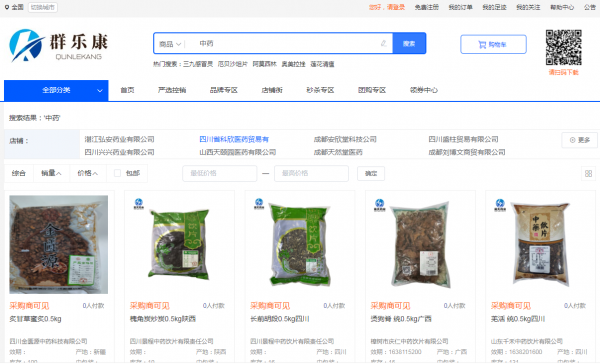Image resolution: width=600 pixels, height=364 pixels.
Task: Click the 切换城市 switch city button
Action: (43, 7)
